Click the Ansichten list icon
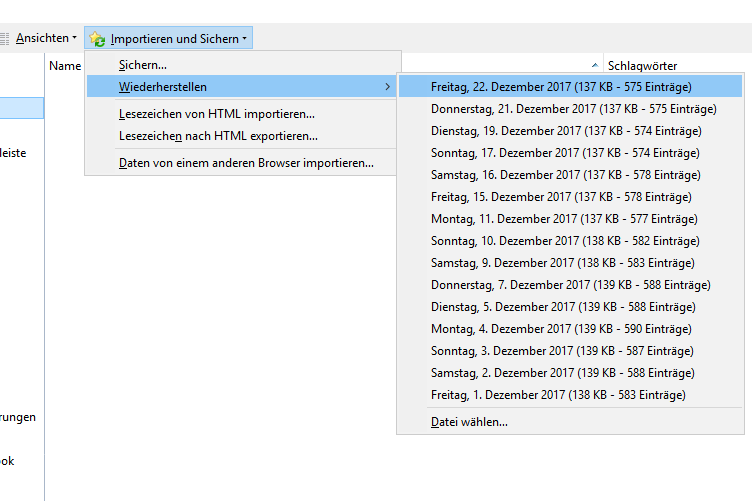752x501 pixels. [x=4, y=39]
